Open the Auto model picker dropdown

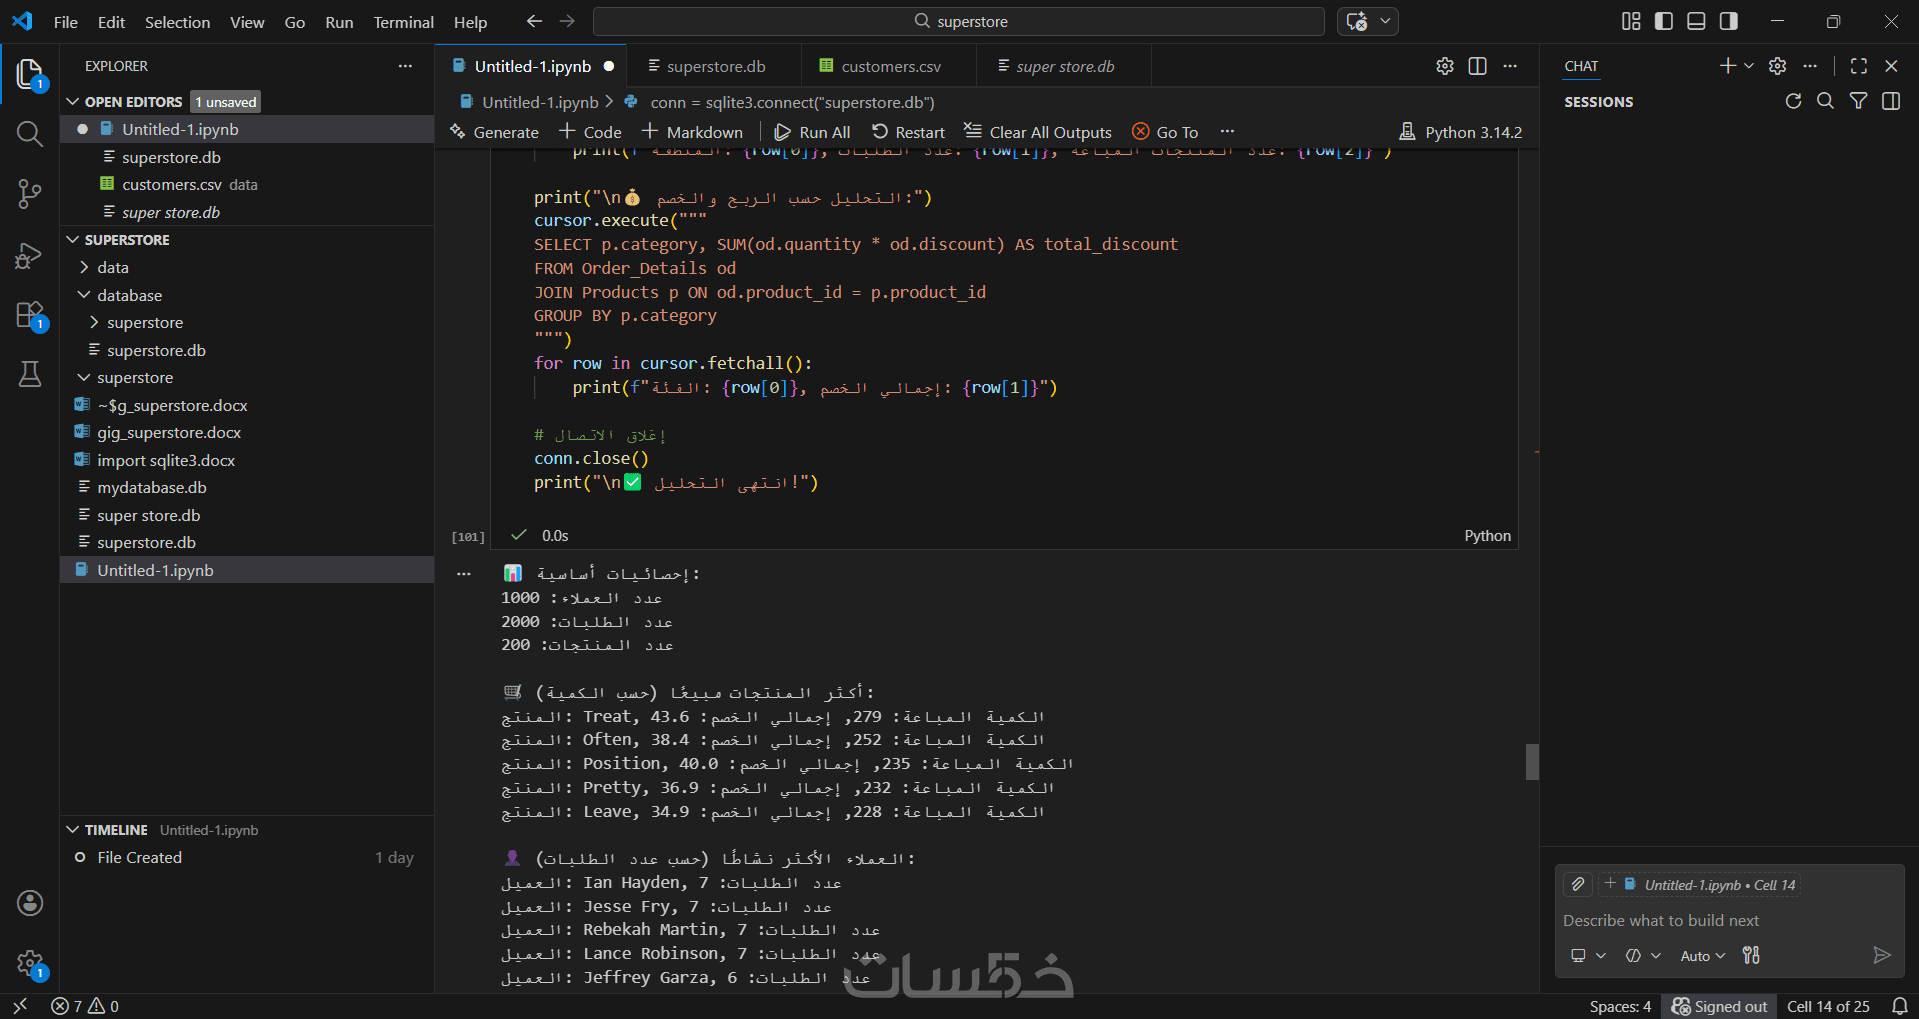tap(1702, 956)
